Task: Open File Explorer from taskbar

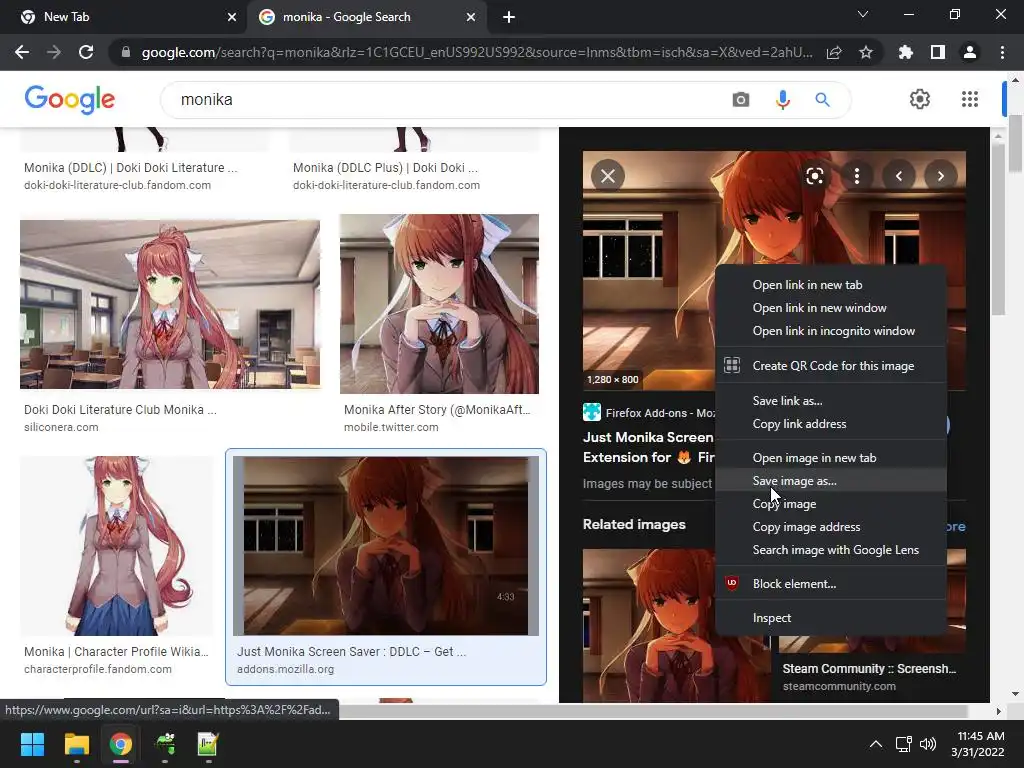Action: click(76, 744)
